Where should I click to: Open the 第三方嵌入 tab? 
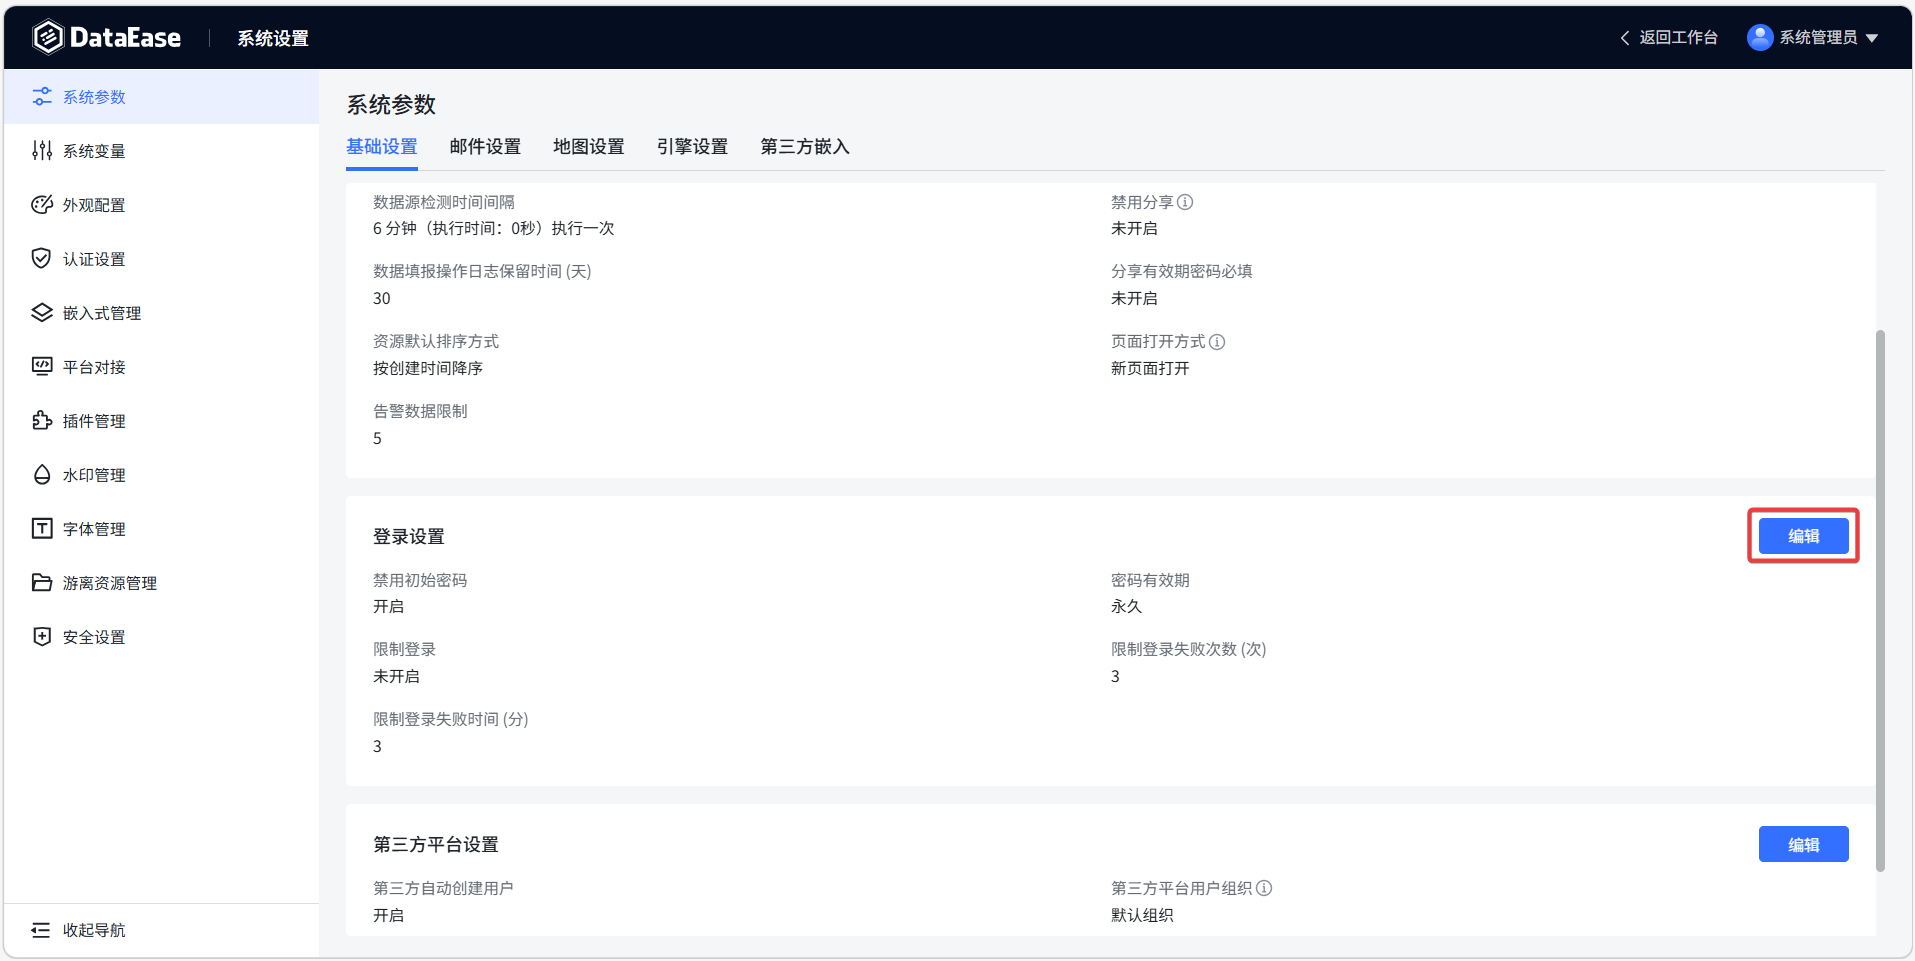[x=804, y=146]
